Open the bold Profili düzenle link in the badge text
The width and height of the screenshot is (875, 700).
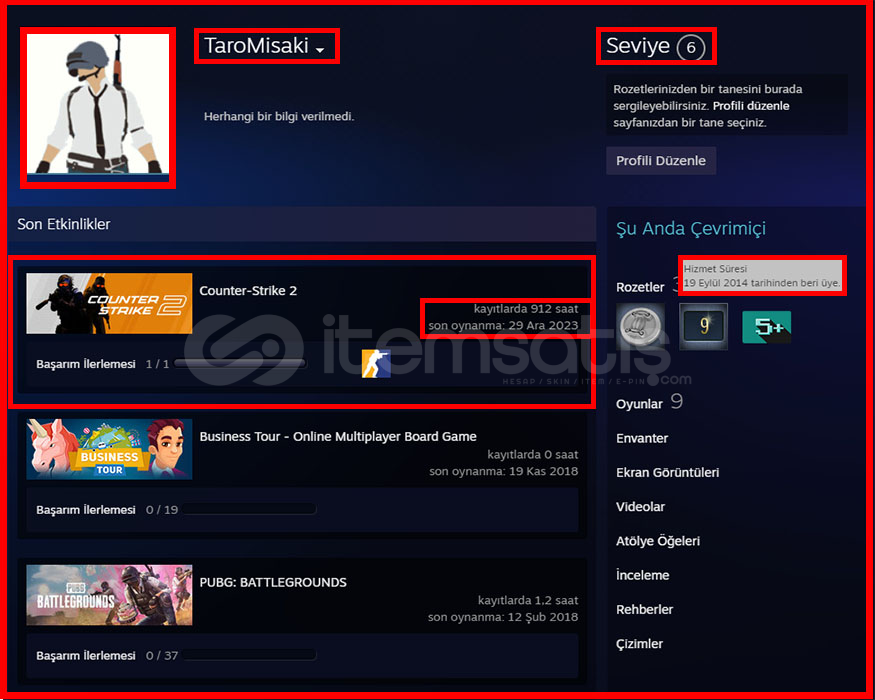click(751, 106)
